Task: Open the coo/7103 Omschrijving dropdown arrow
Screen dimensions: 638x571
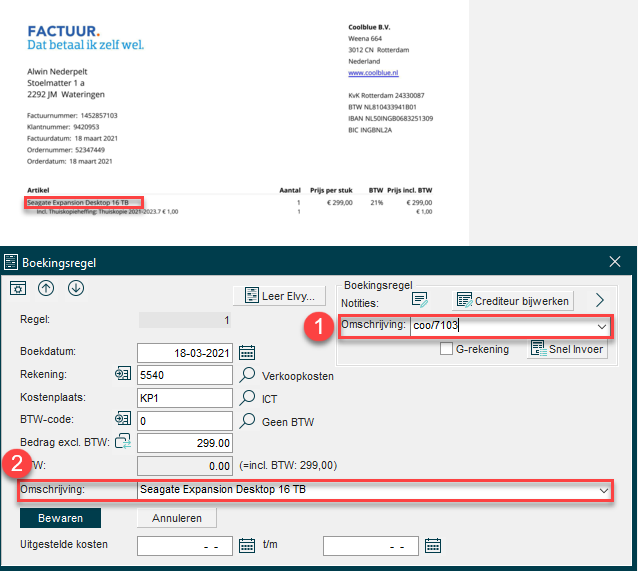Action: pyautogui.click(x=602, y=326)
